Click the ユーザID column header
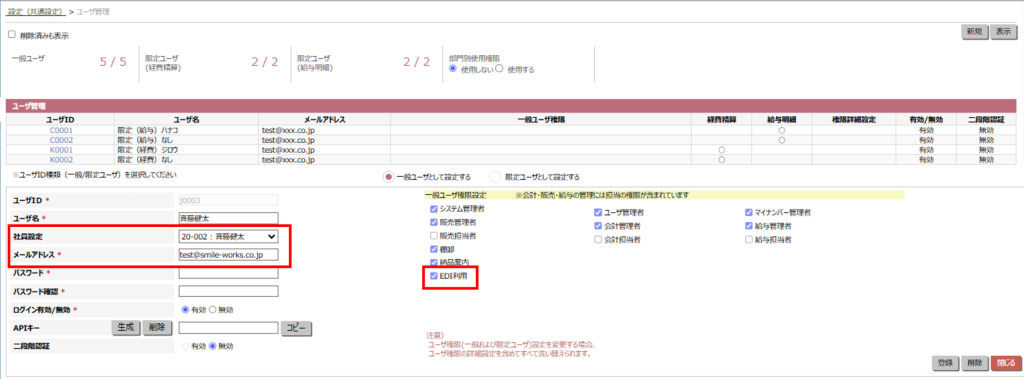The width and height of the screenshot is (1024, 379). coord(61,120)
